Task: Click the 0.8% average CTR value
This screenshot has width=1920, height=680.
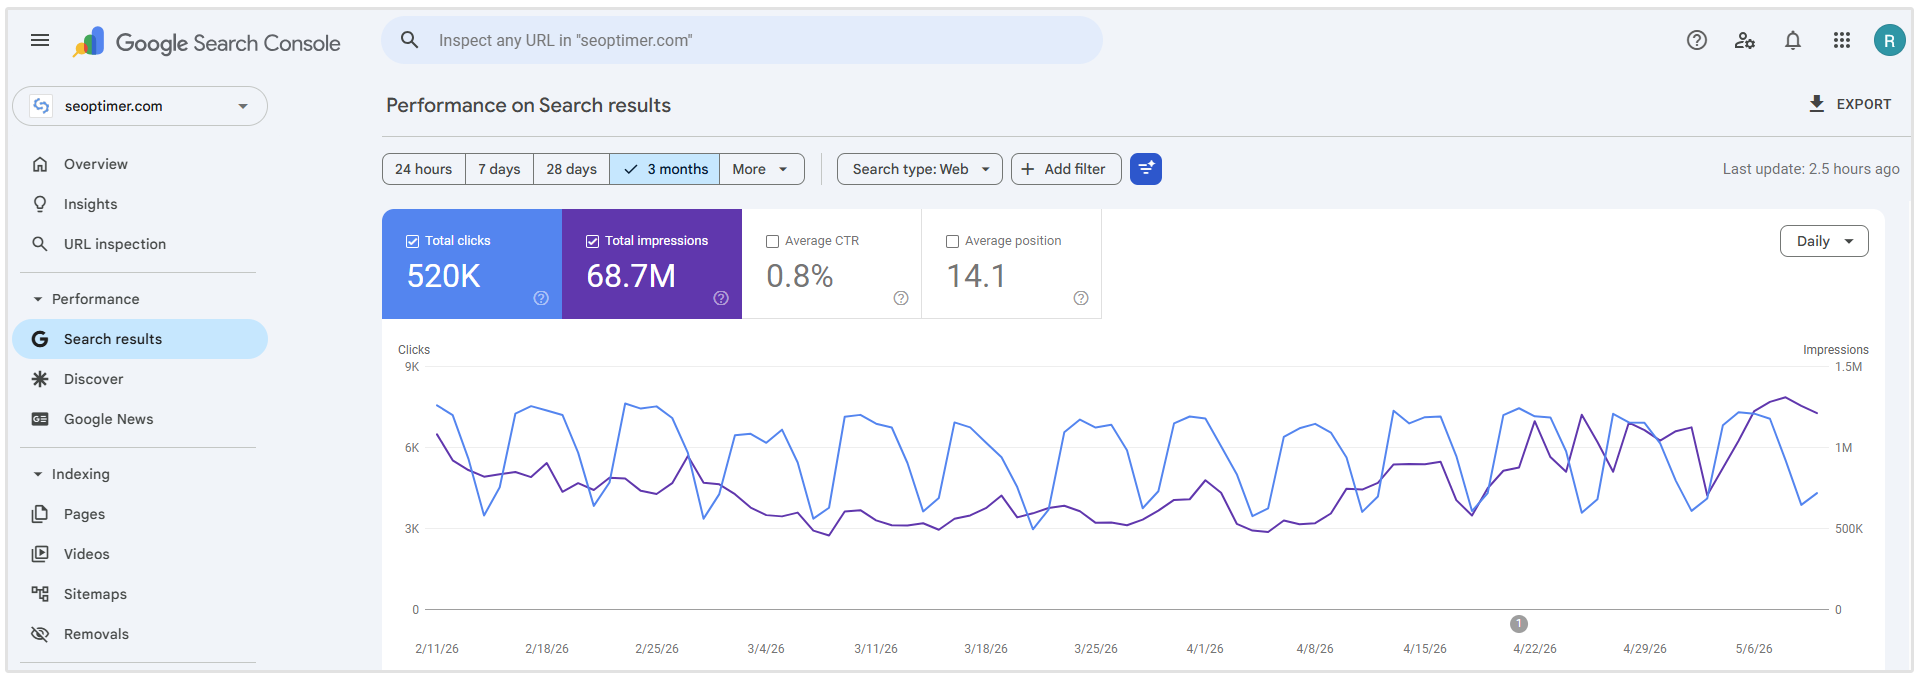Action: [800, 276]
